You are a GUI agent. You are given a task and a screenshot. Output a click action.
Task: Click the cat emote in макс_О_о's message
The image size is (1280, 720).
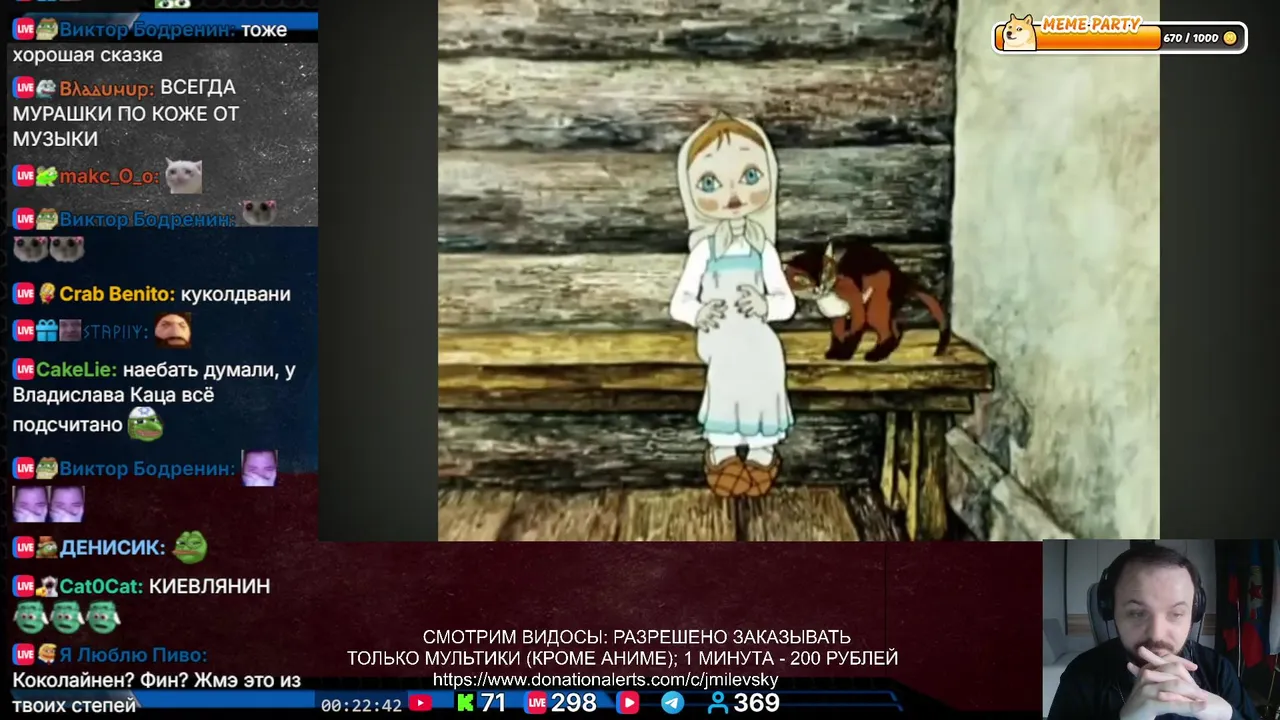click(x=183, y=176)
